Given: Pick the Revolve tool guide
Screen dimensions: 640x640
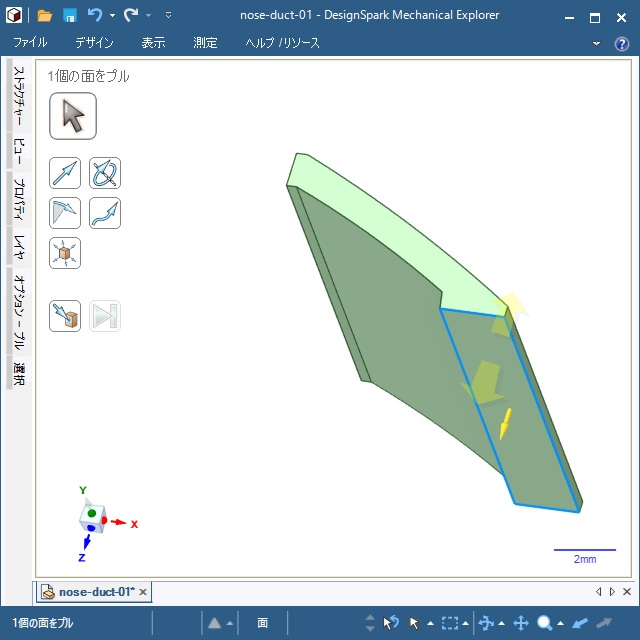Looking at the screenshot, I should (x=105, y=173).
